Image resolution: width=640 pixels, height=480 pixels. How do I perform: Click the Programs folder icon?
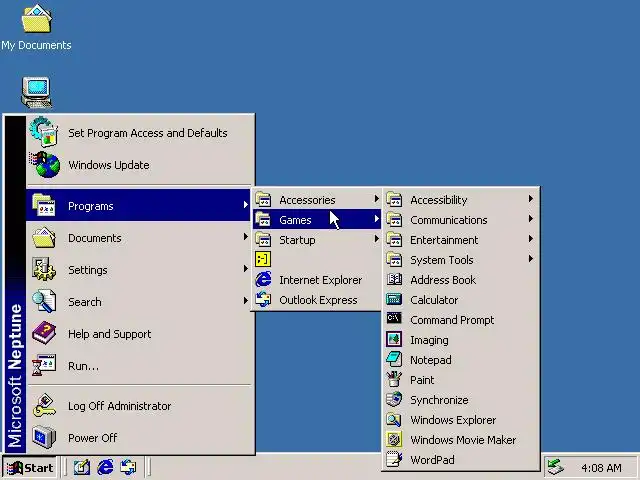click(44, 205)
